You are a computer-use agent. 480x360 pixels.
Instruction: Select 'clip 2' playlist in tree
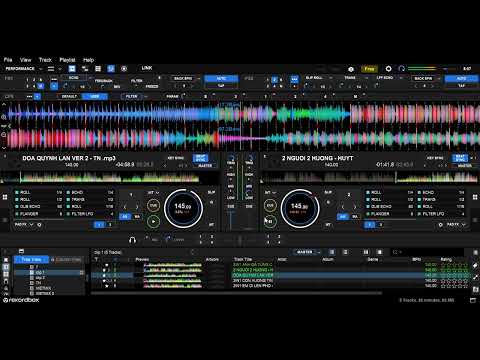click(40, 277)
